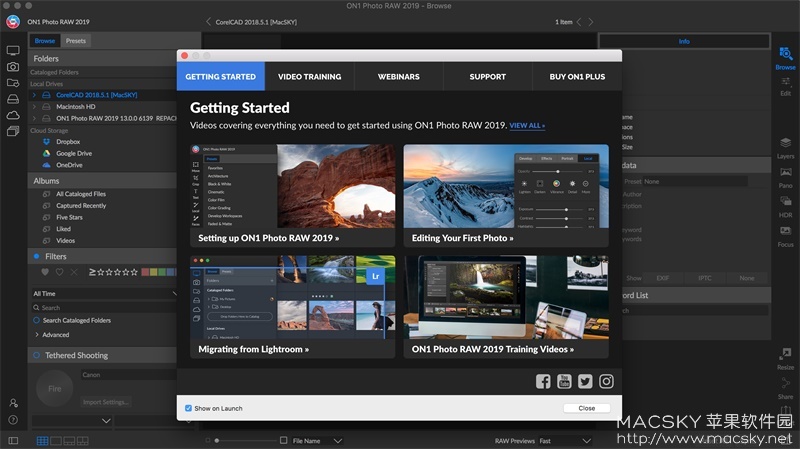The width and height of the screenshot is (800, 449).
Task: Open ON1 Photo RAW 2019 Training Videos thumbnail
Action: (506, 297)
